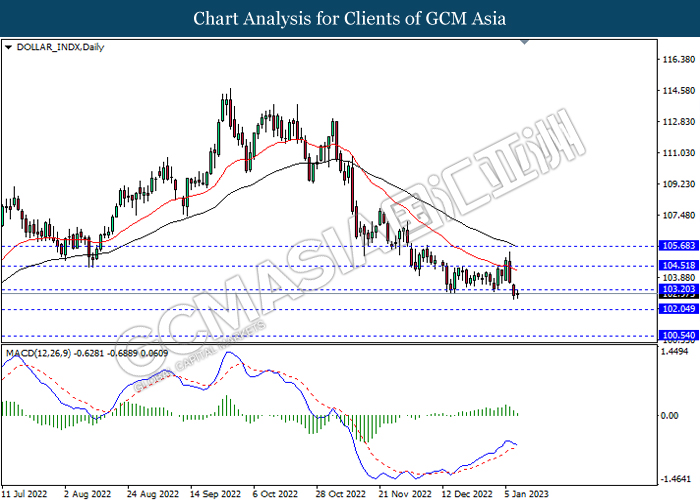Select the 105.683 price level label
The image size is (700, 500).
[x=679, y=246]
